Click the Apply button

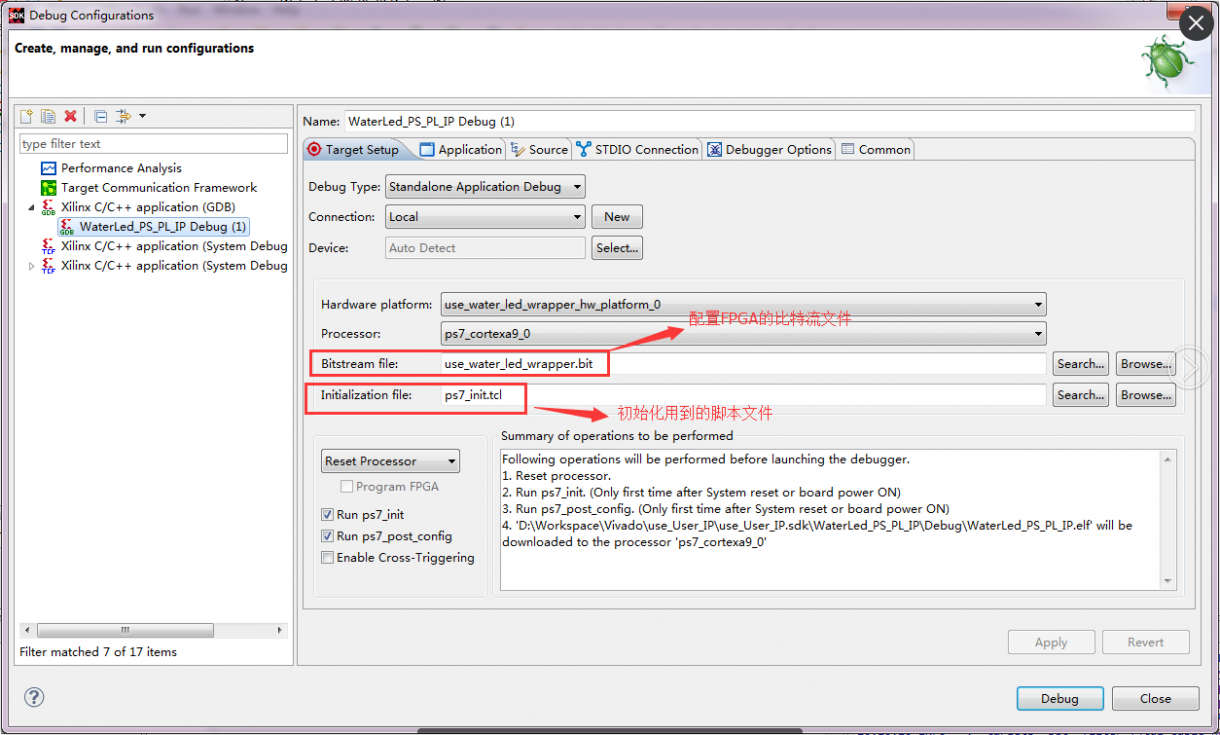coord(1051,642)
